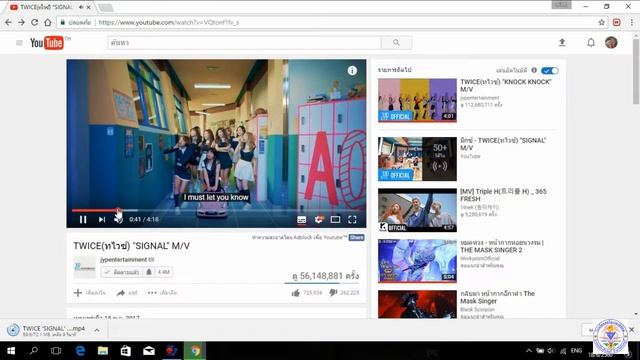Click the subscribed button
640x360 pixels.
[121, 272]
